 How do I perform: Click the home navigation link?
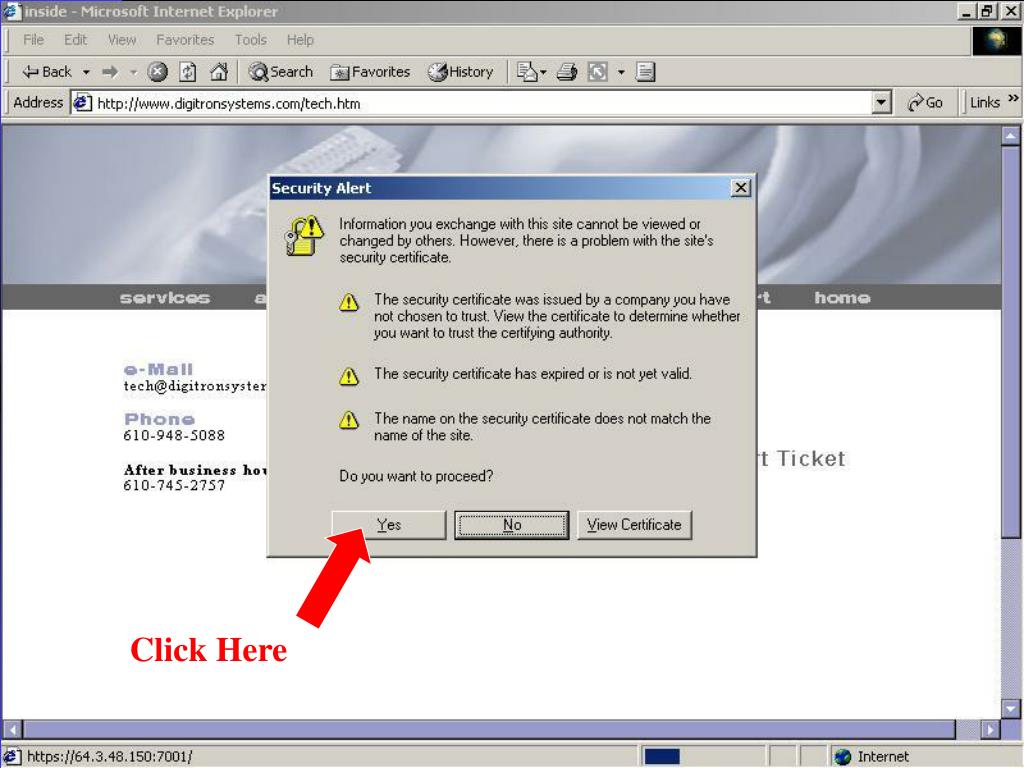(842, 298)
